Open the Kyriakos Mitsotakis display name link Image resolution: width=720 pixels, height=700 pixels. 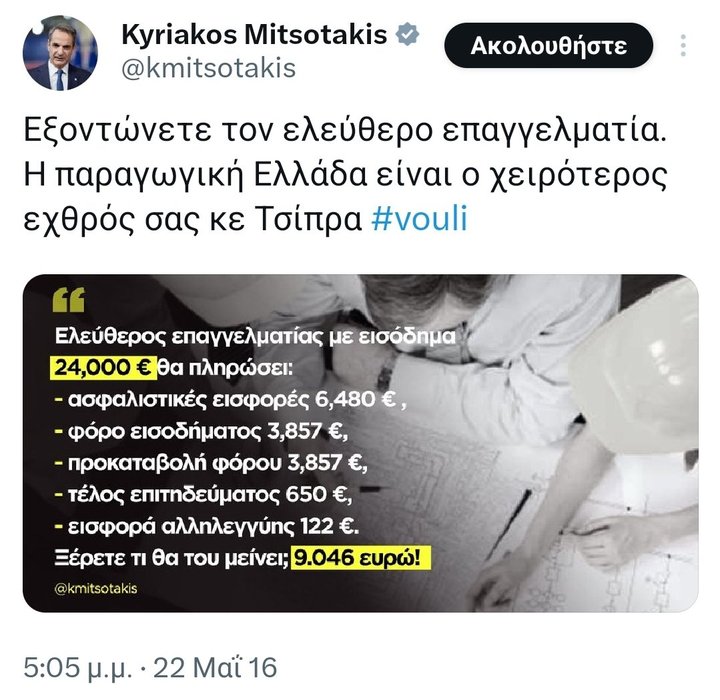tap(254, 34)
